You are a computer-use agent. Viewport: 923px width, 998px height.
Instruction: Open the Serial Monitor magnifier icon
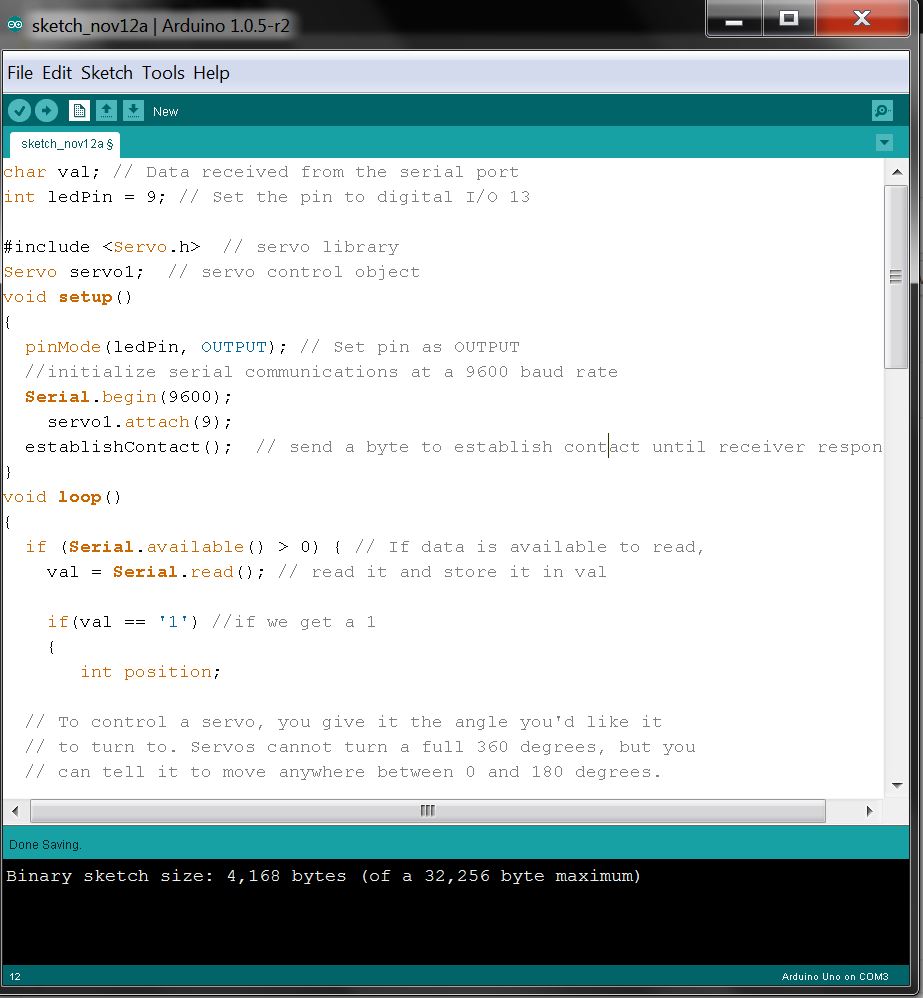[882, 111]
